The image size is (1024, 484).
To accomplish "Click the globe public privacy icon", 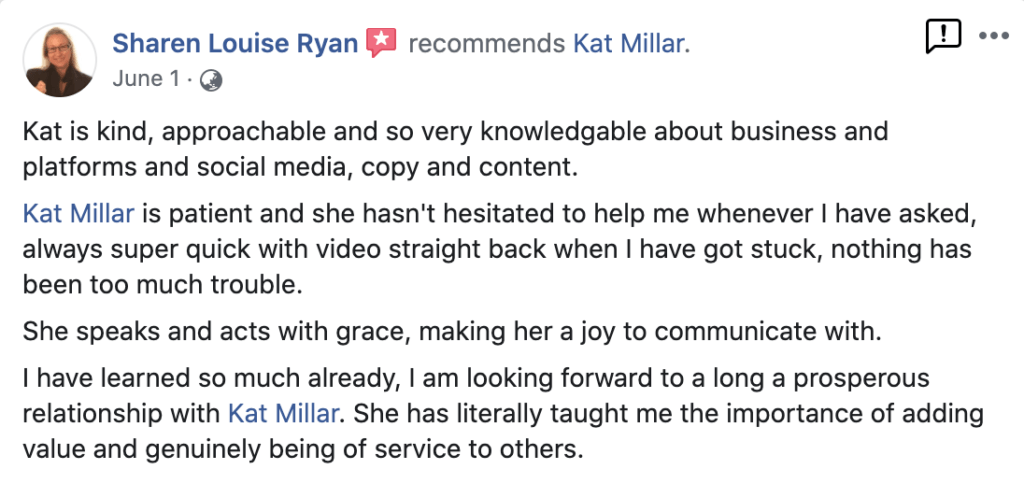I will coord(212,80).
